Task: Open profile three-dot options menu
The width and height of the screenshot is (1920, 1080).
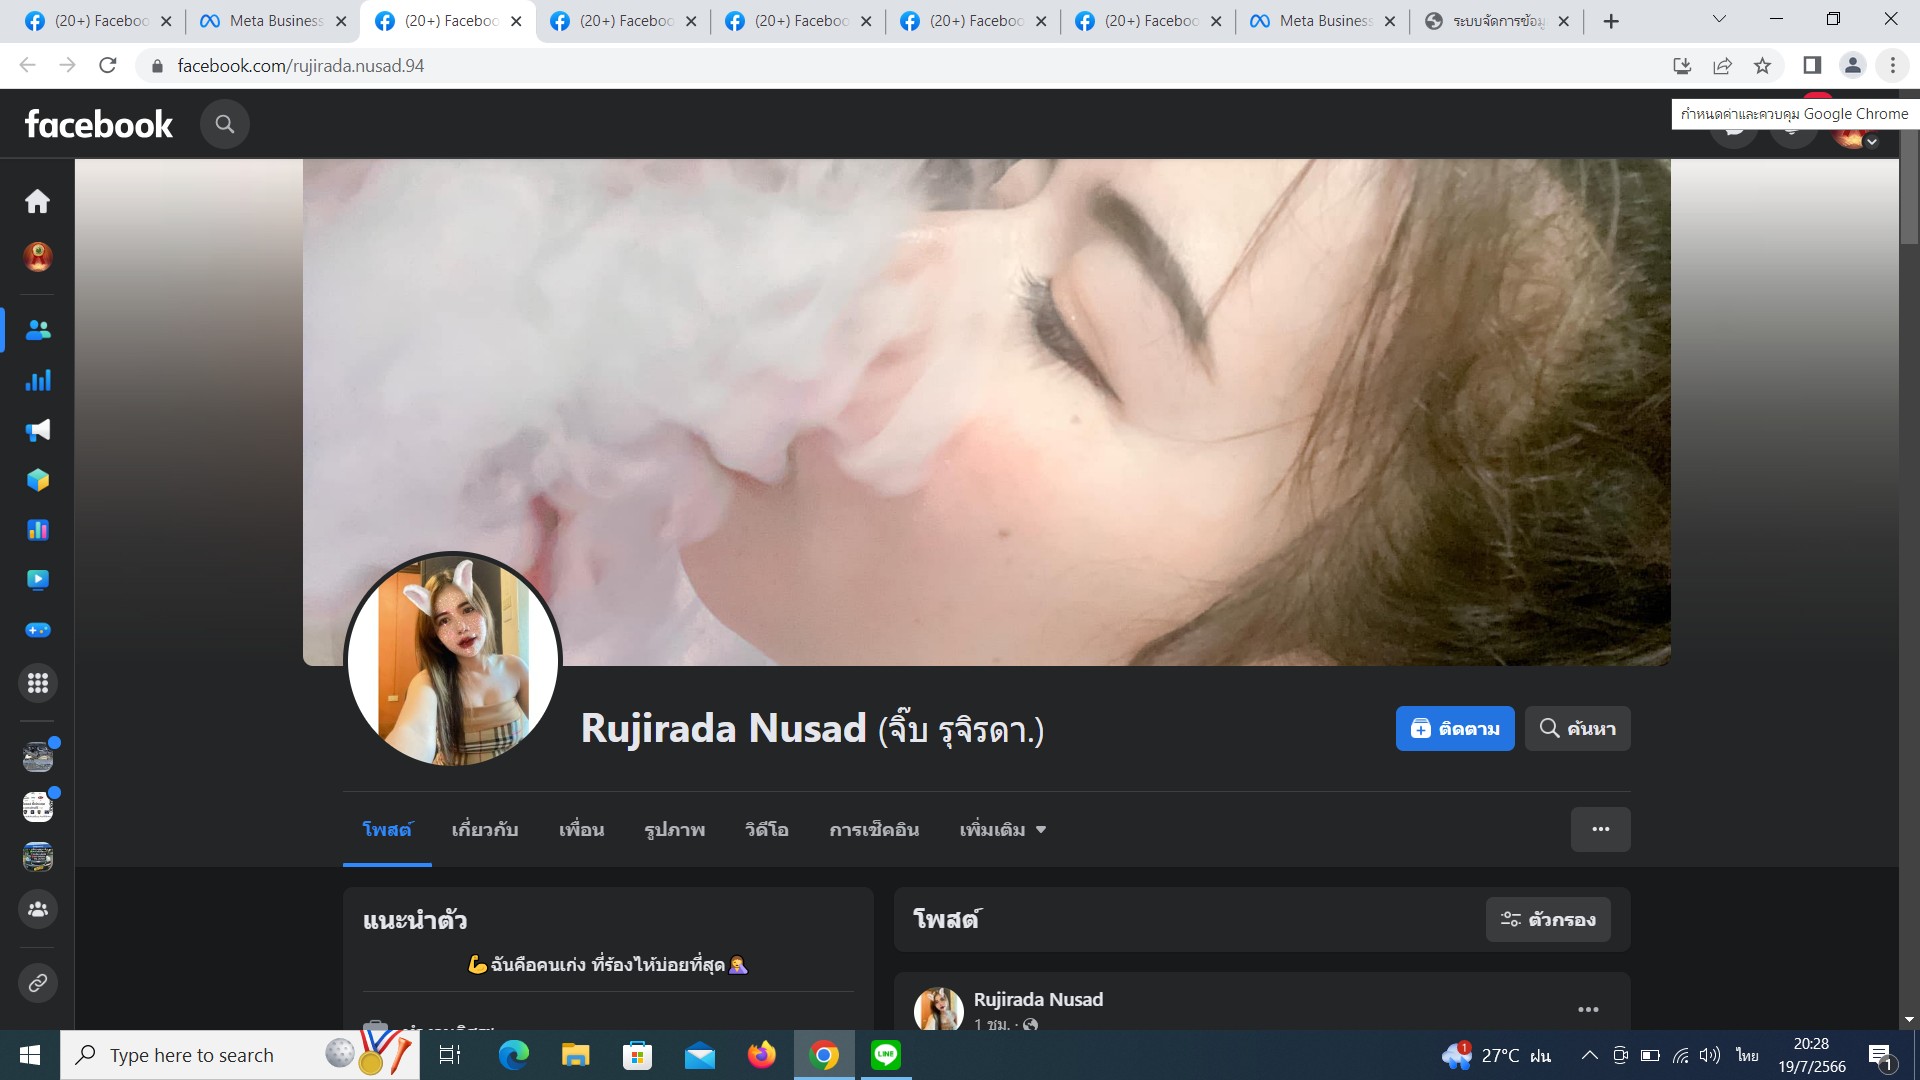Action: [1600, 829]
